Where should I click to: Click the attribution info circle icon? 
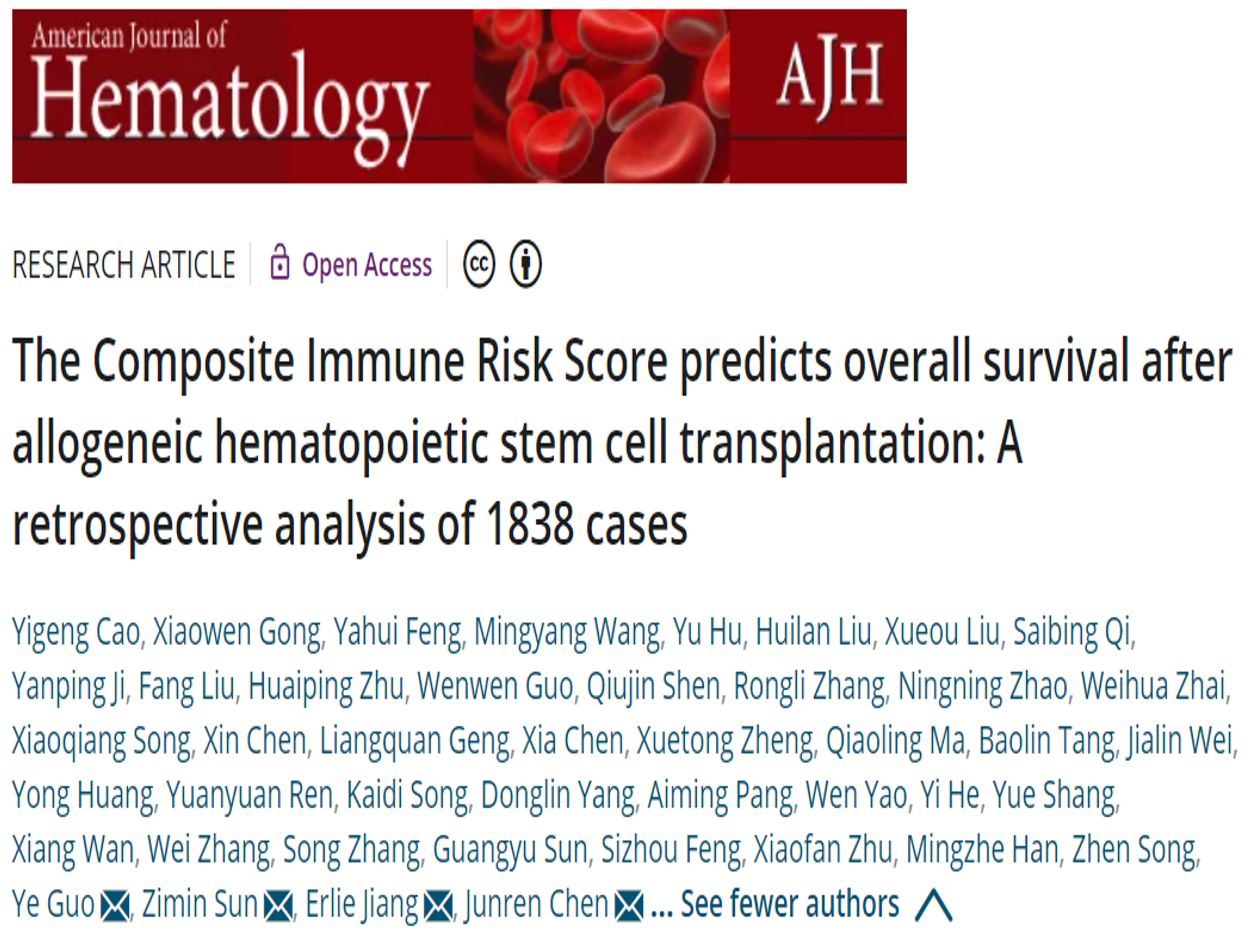coord(526,264)
